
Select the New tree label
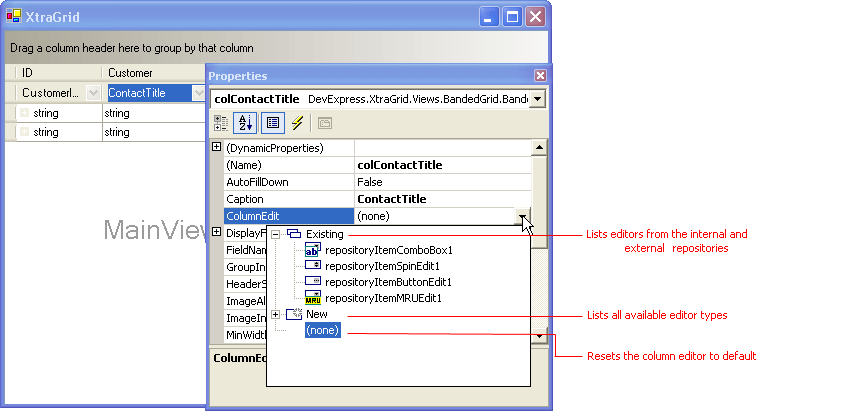pyautogui.click(x=317, y=314)
